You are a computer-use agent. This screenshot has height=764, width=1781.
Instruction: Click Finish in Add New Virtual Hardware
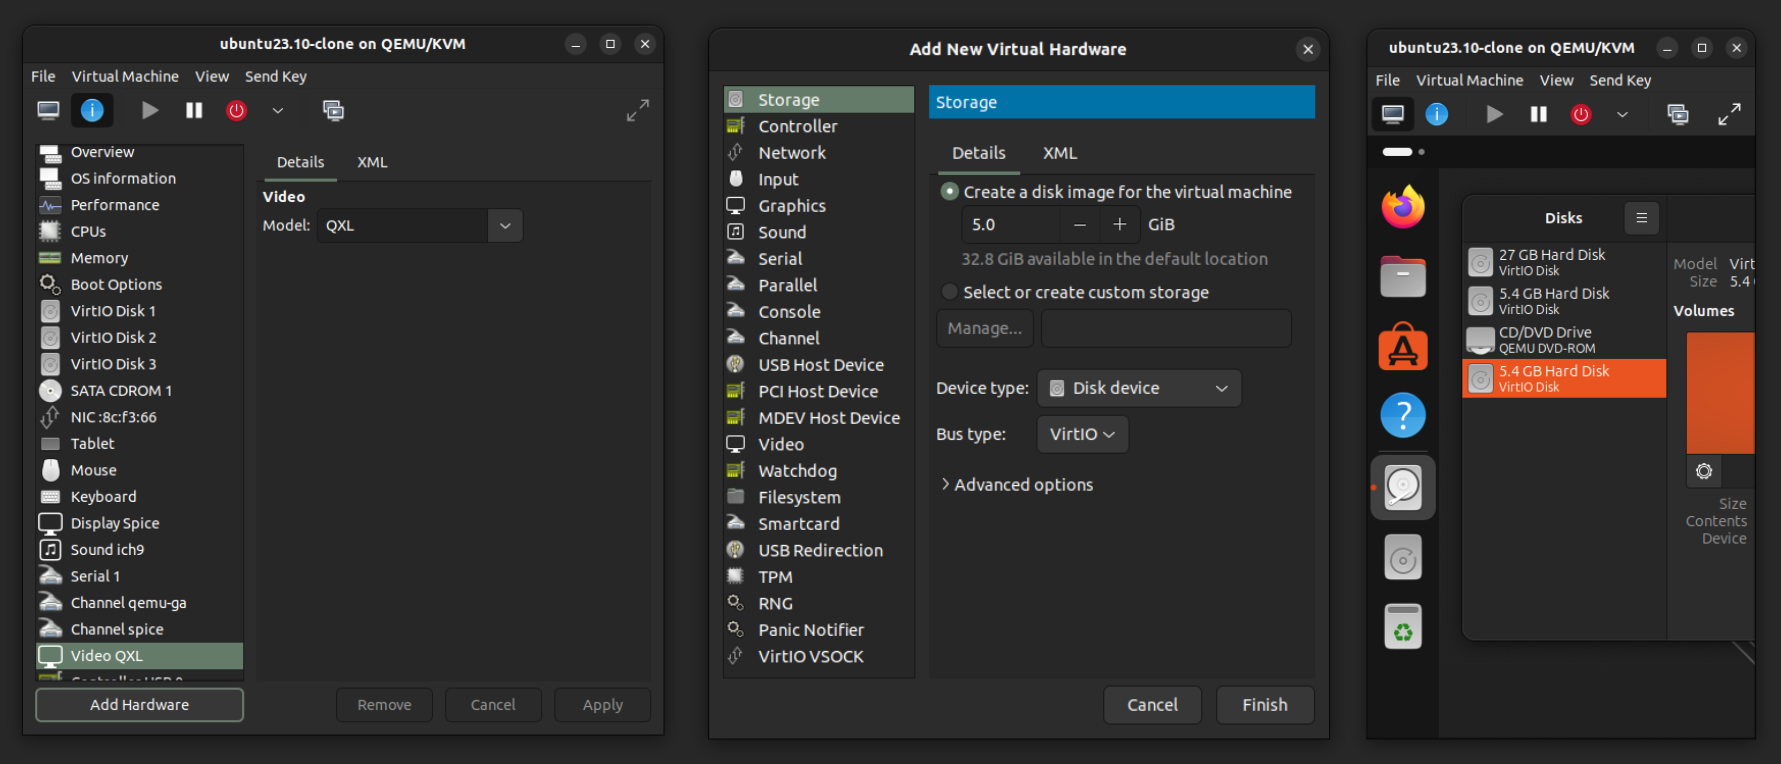pos(1265,705)
